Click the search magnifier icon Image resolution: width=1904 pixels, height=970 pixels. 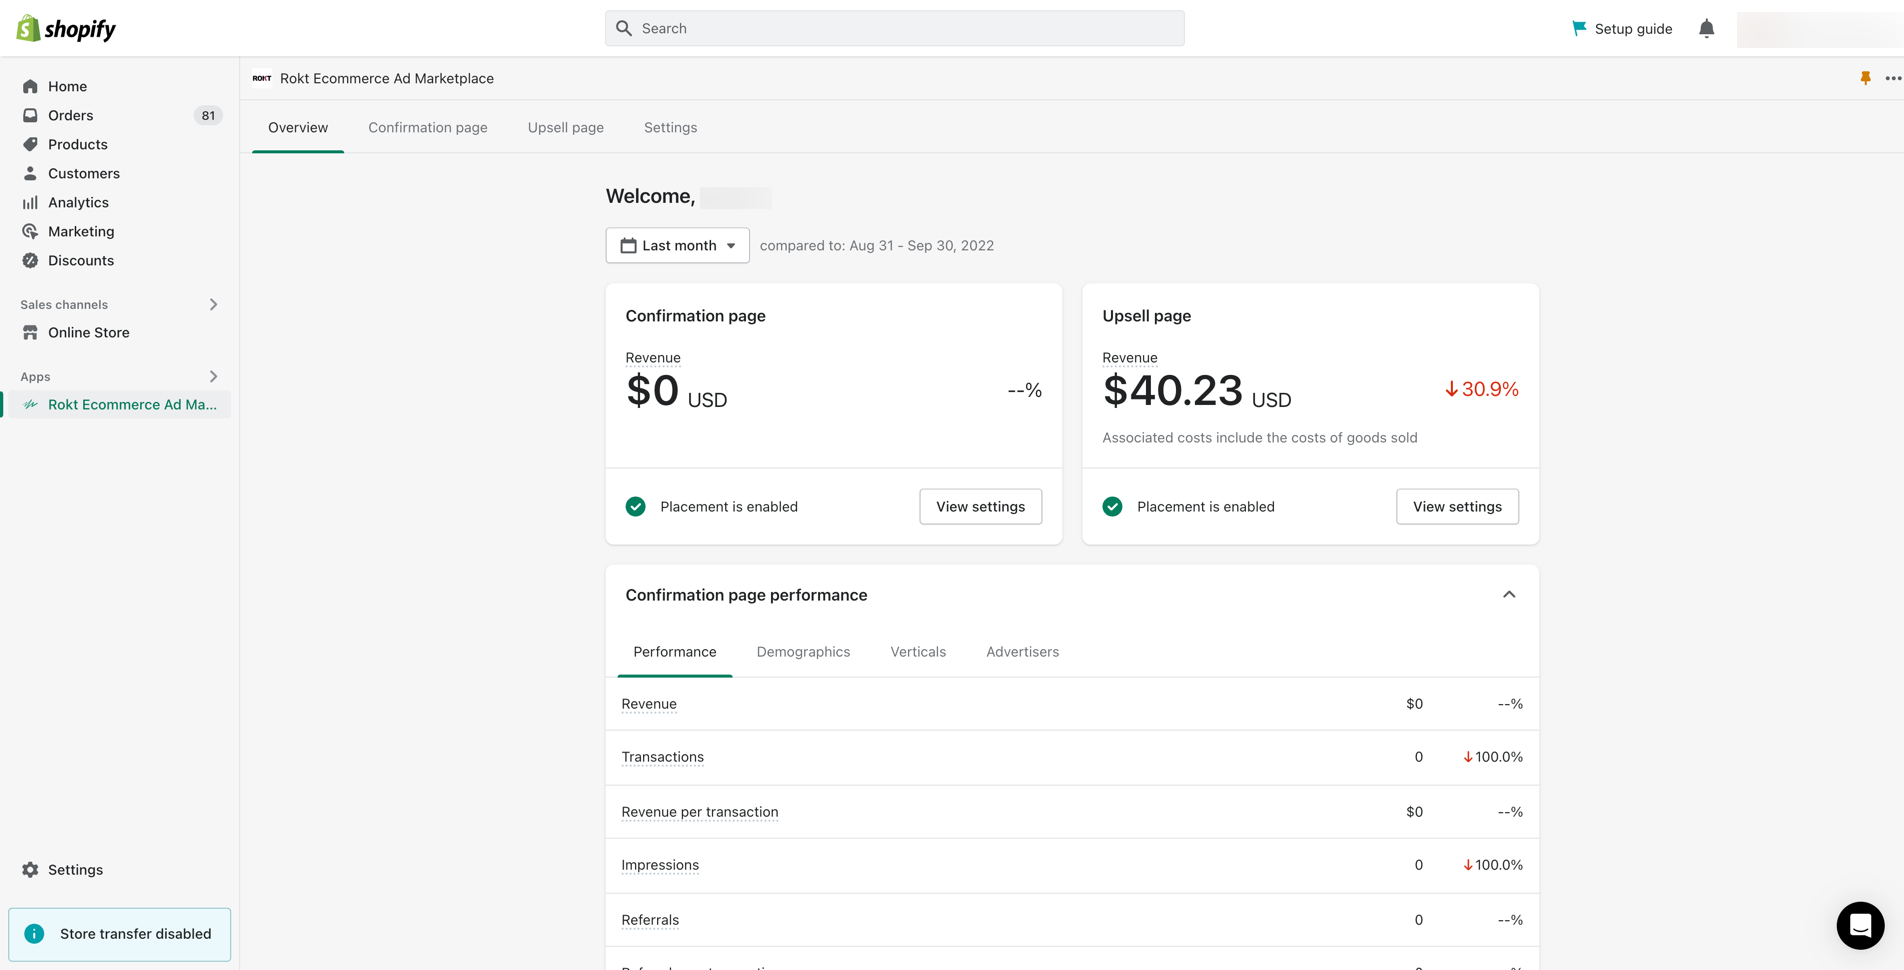pos(624,28)
